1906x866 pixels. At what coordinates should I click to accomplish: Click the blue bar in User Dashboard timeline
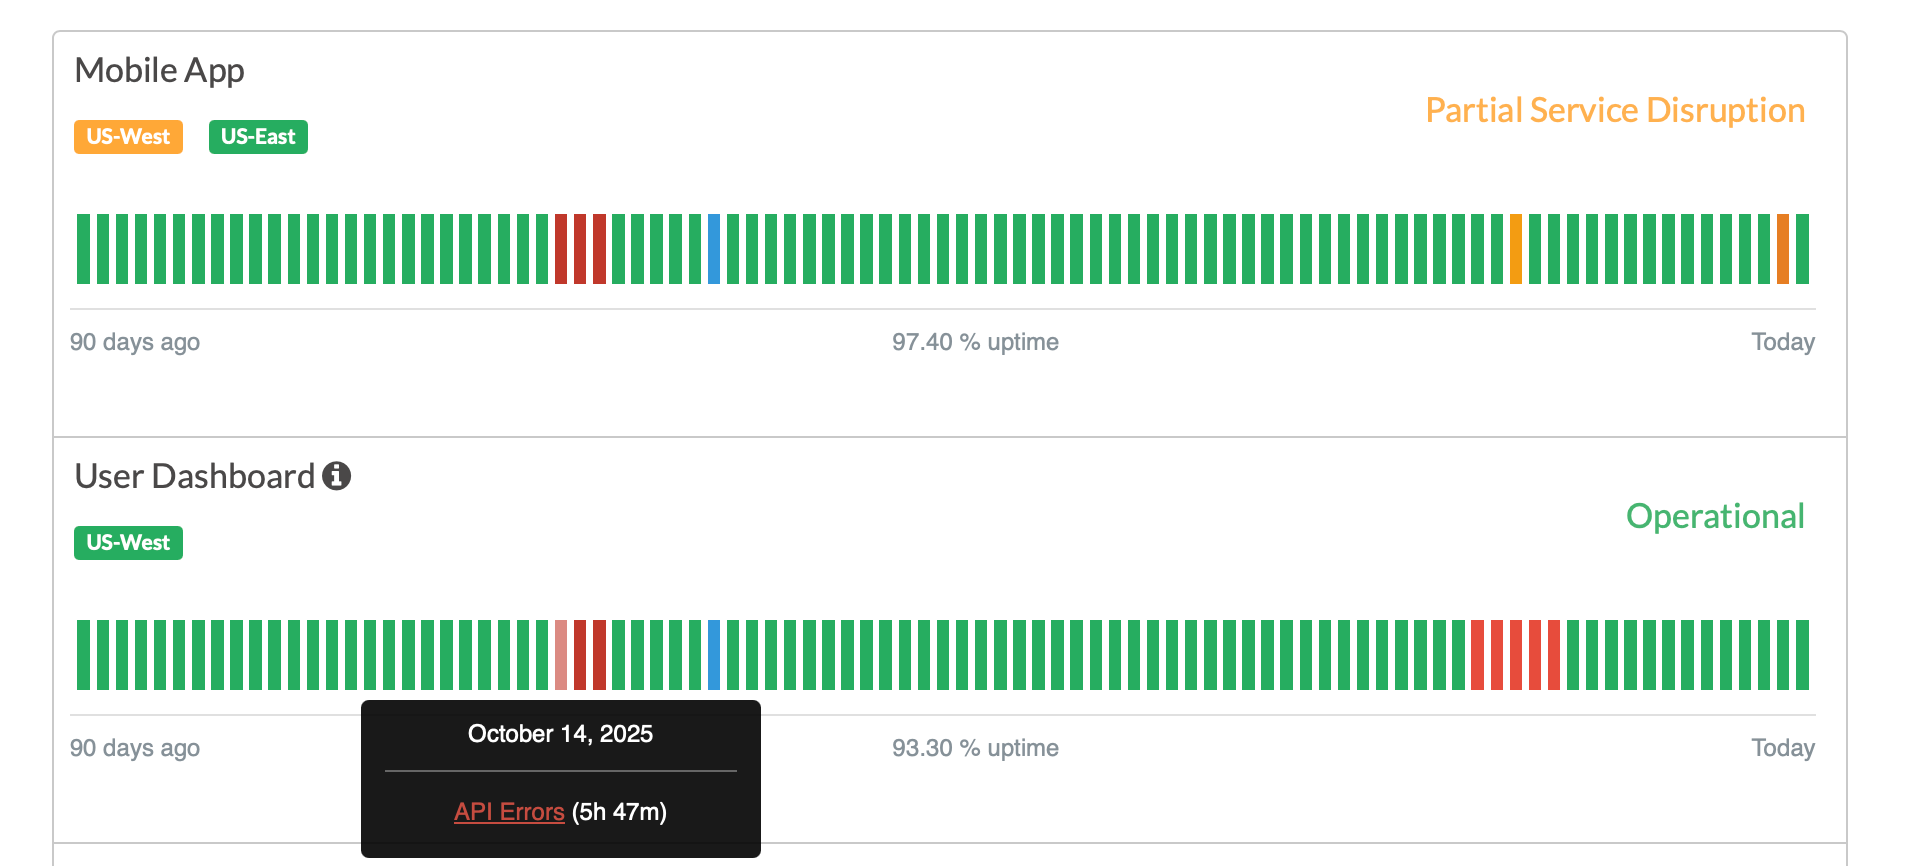tap(714, 655)
